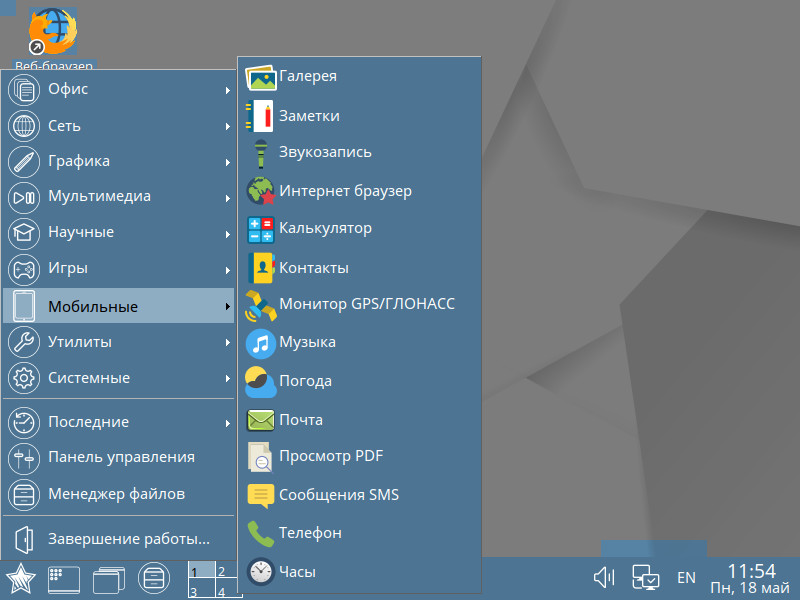Click the Игры gamepad icon
Viewport: 800px width, 600px height.
click(24, 269)
